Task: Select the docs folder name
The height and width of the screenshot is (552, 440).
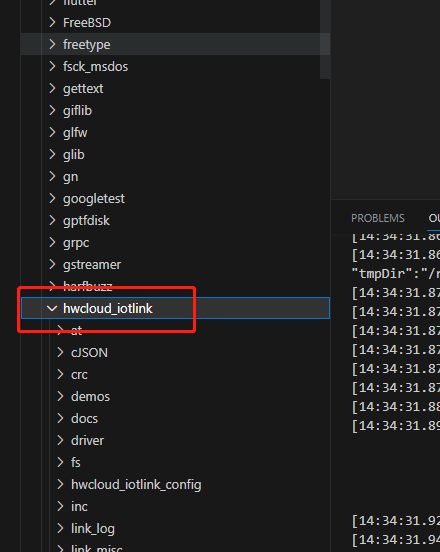Action: click(84, 419)
